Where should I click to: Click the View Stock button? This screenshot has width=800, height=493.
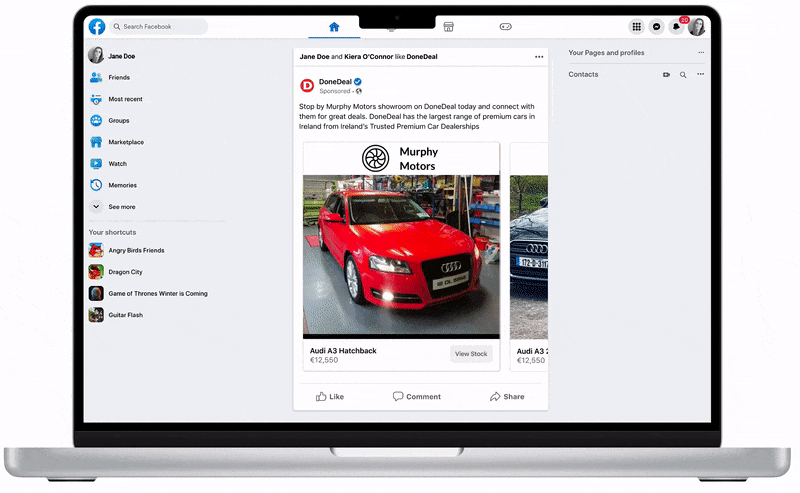click(x=471, y=354)
